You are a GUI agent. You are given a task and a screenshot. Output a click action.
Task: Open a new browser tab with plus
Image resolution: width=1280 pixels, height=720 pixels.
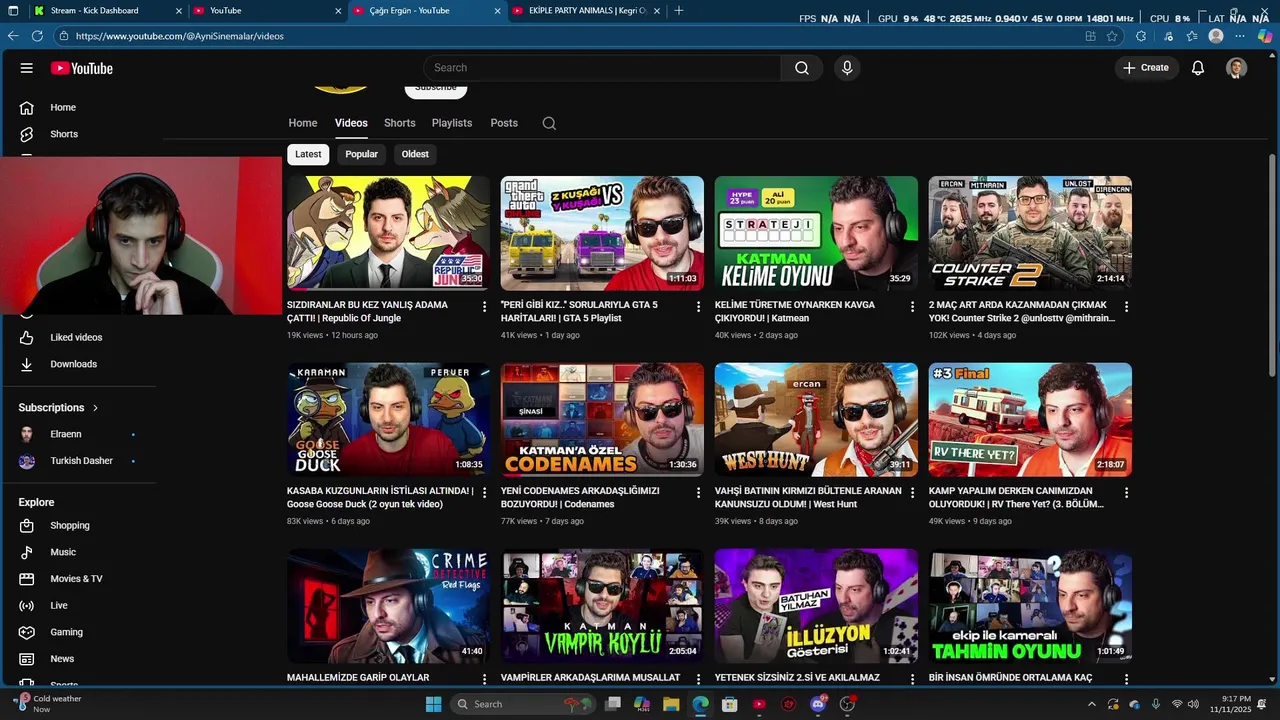point(679,11)
